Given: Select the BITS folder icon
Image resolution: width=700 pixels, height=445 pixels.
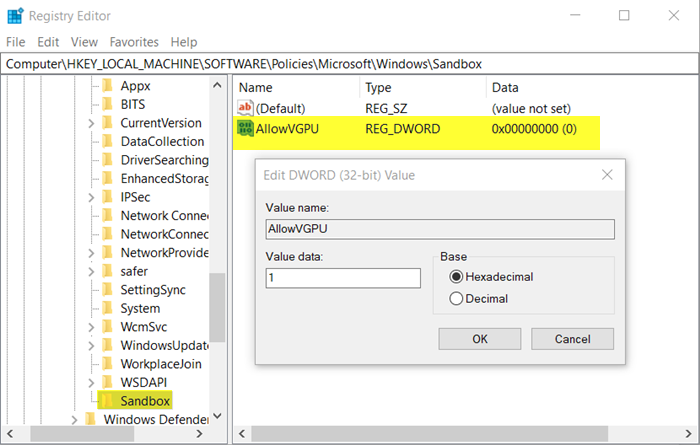Looking at the screenshot, I should 107,104.
